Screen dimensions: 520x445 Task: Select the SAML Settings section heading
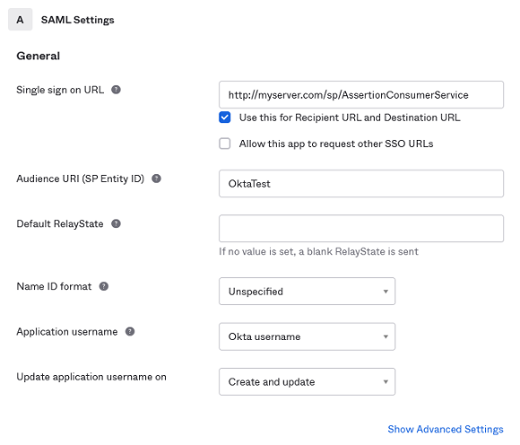78,20
